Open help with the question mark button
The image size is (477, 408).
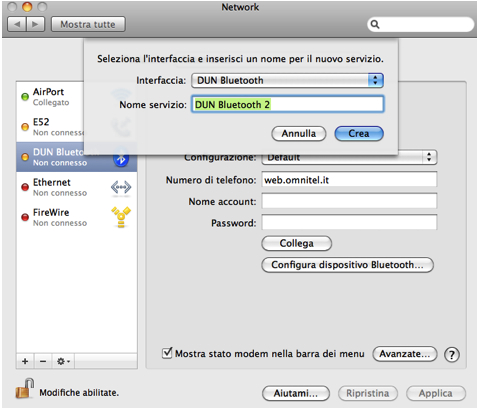tap(452, 354)
